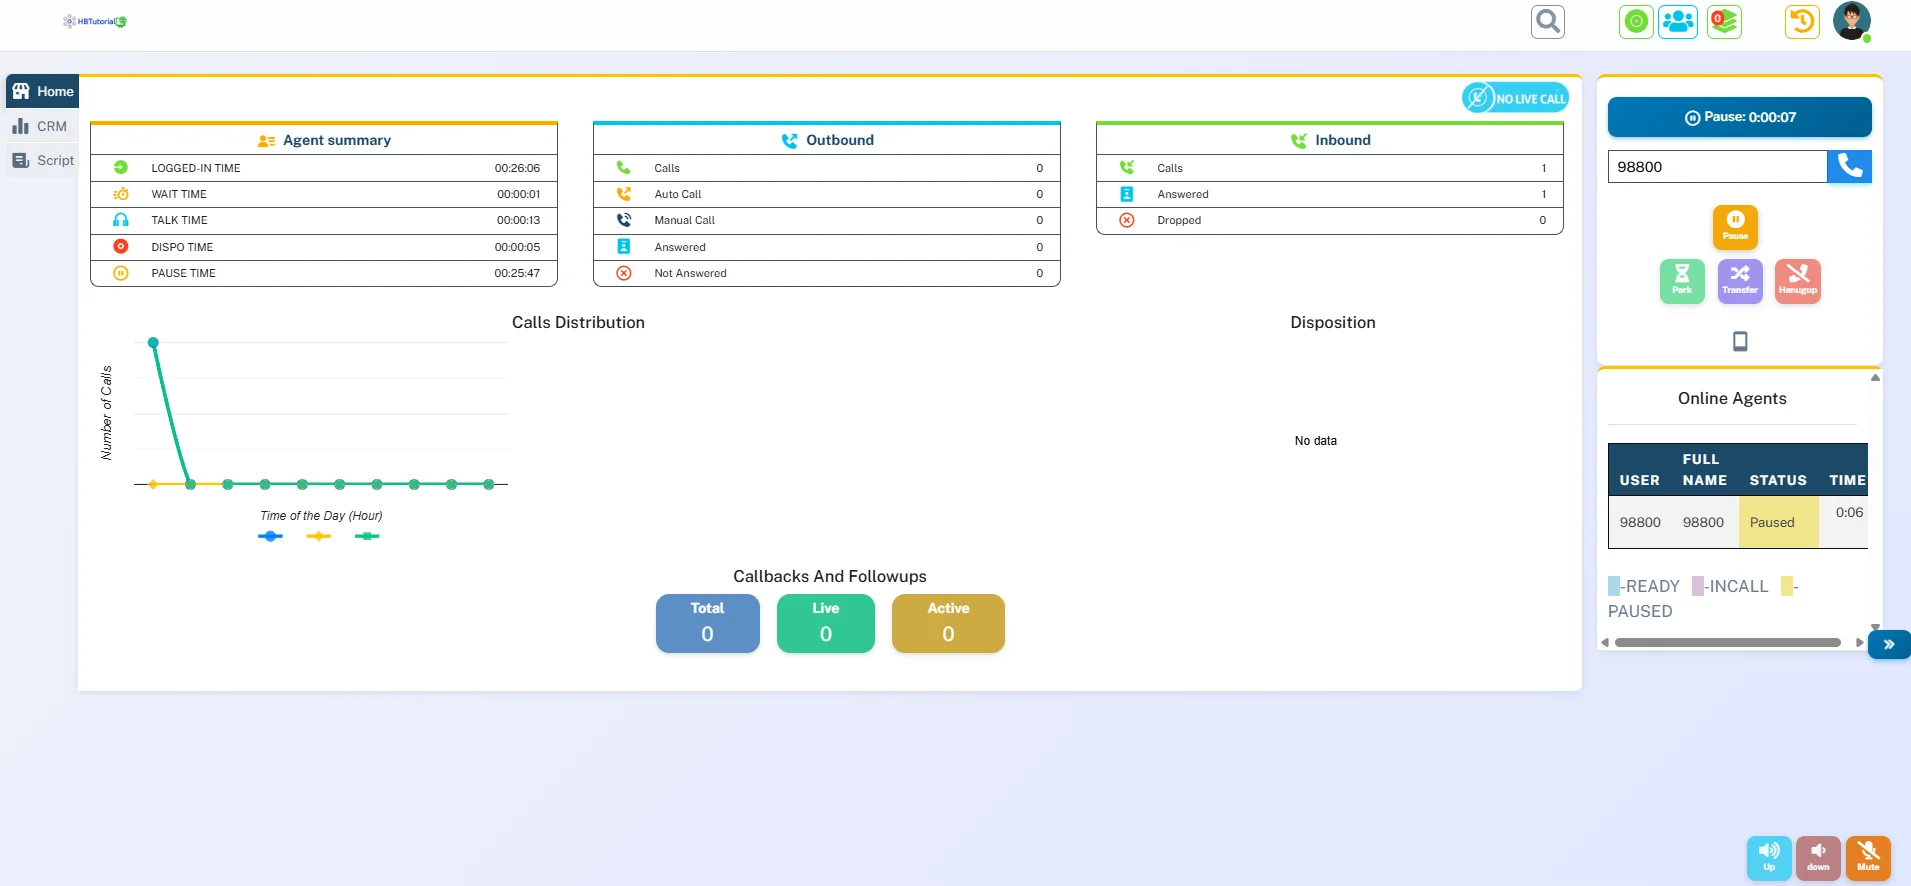Click the Outbound Calls green phone icon

(x=624, y=168)
